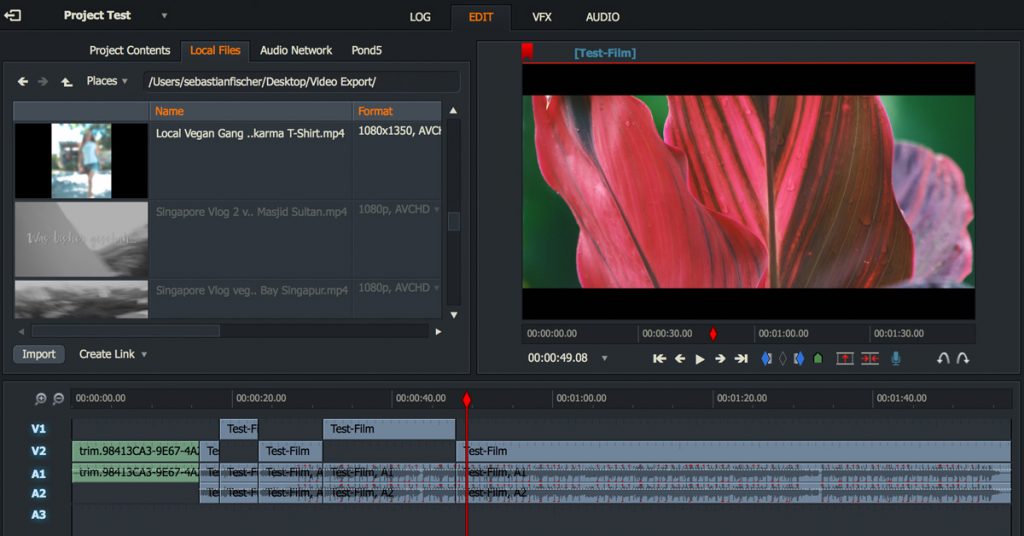Select the A2 track label
Screen dimensions: 1024x536
pyautogui.click(x=39, y=494)
